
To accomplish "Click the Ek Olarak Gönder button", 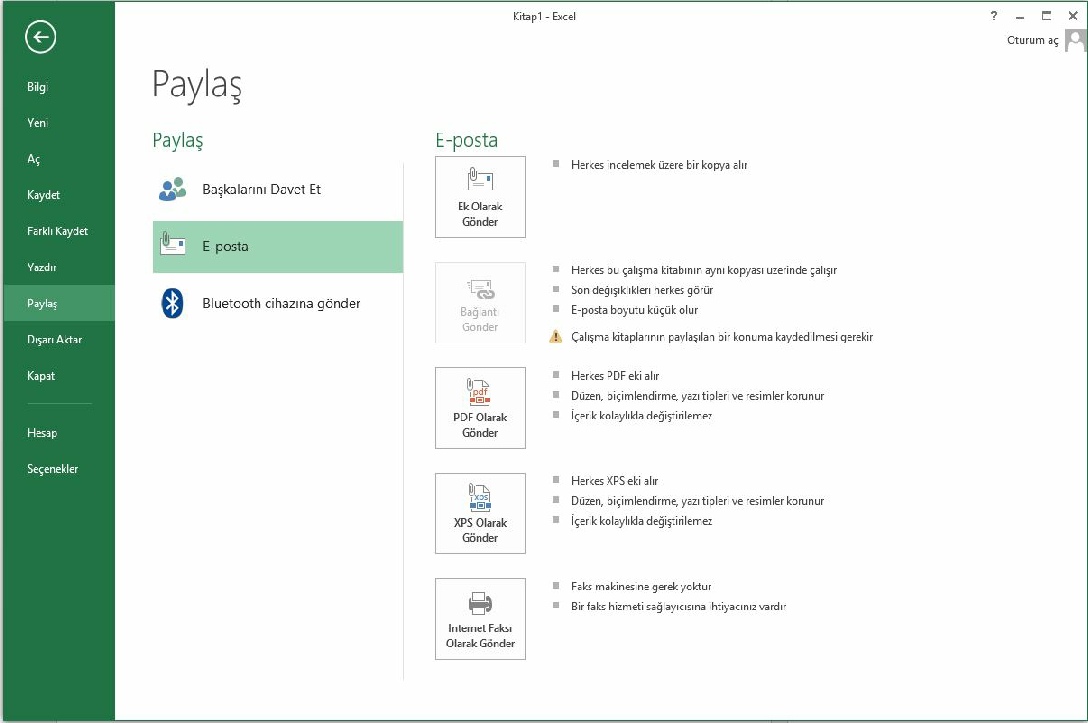I will pyautogui.click(x=480, y=197).
